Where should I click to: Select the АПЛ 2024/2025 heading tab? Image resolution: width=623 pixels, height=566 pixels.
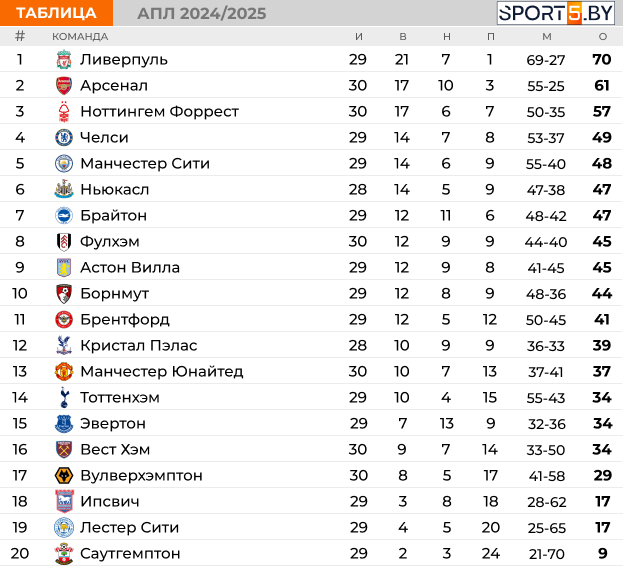[202, 14]
